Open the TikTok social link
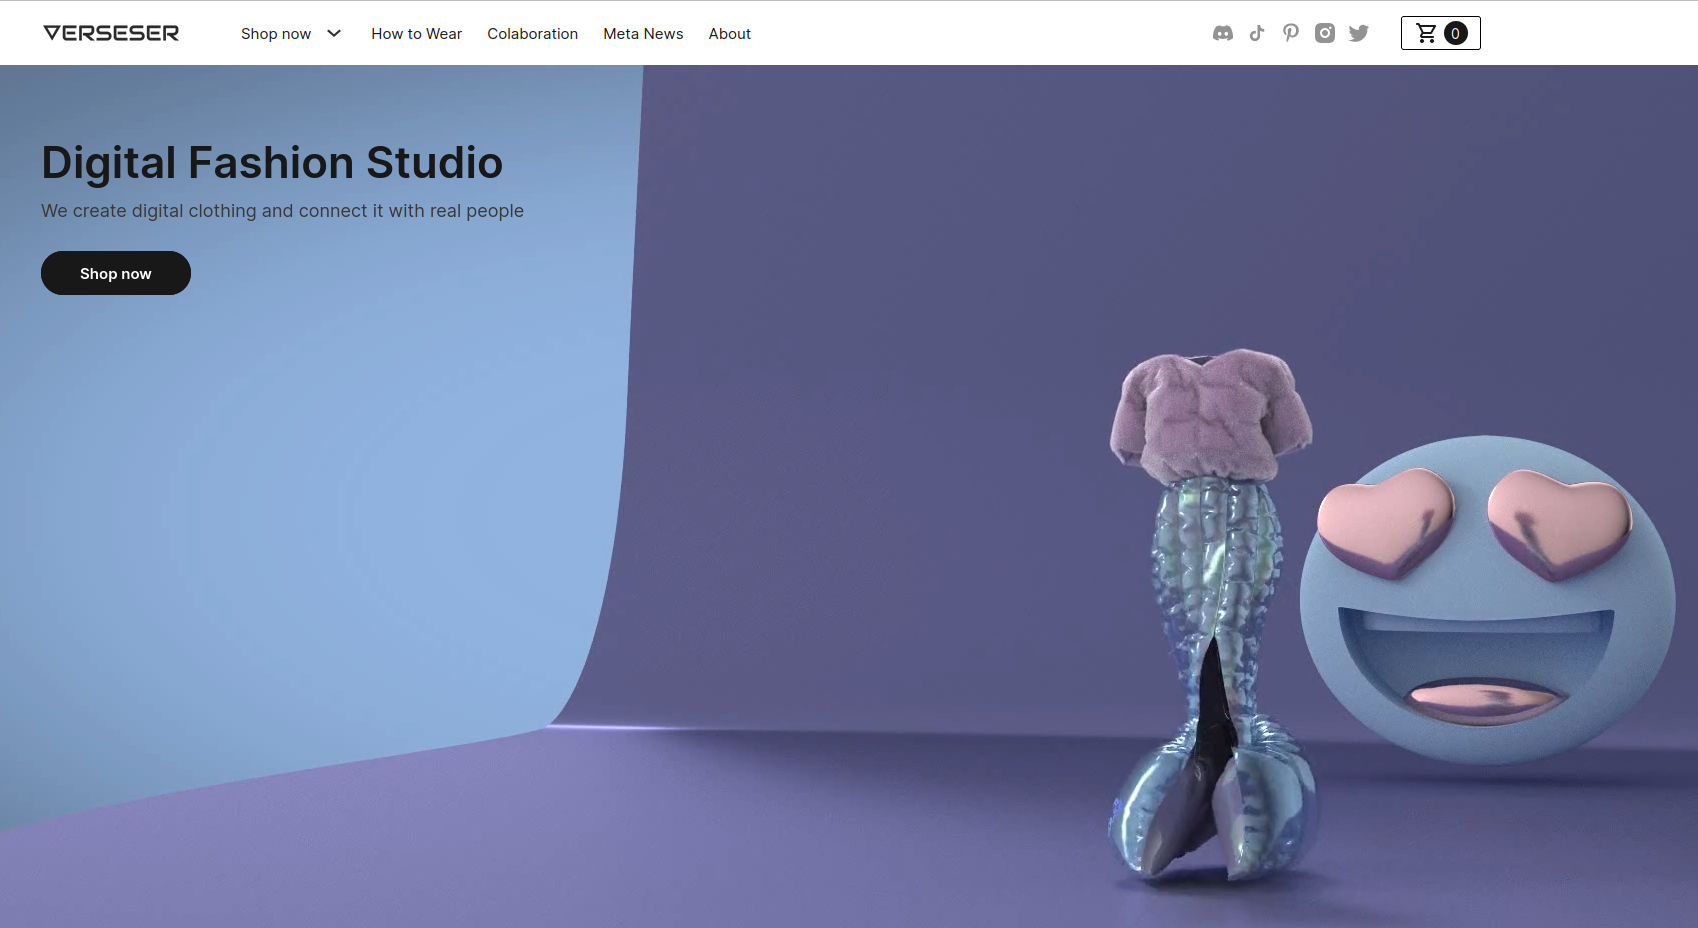Image resolution: width=1698 pixels, height=928 pixels. [1257, 33]
